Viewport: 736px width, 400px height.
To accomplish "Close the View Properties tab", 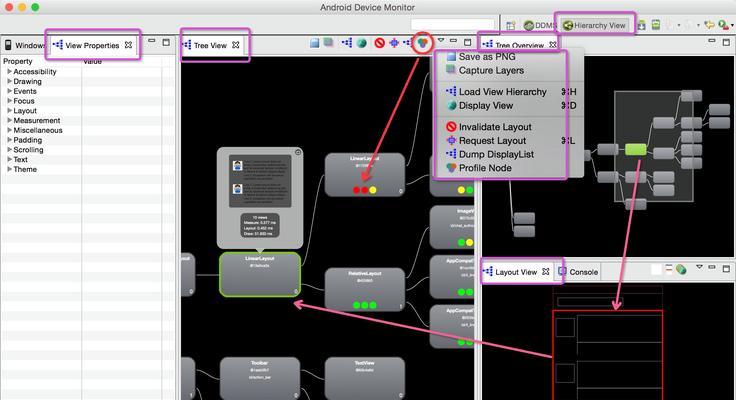I will (x=128, y=45).
